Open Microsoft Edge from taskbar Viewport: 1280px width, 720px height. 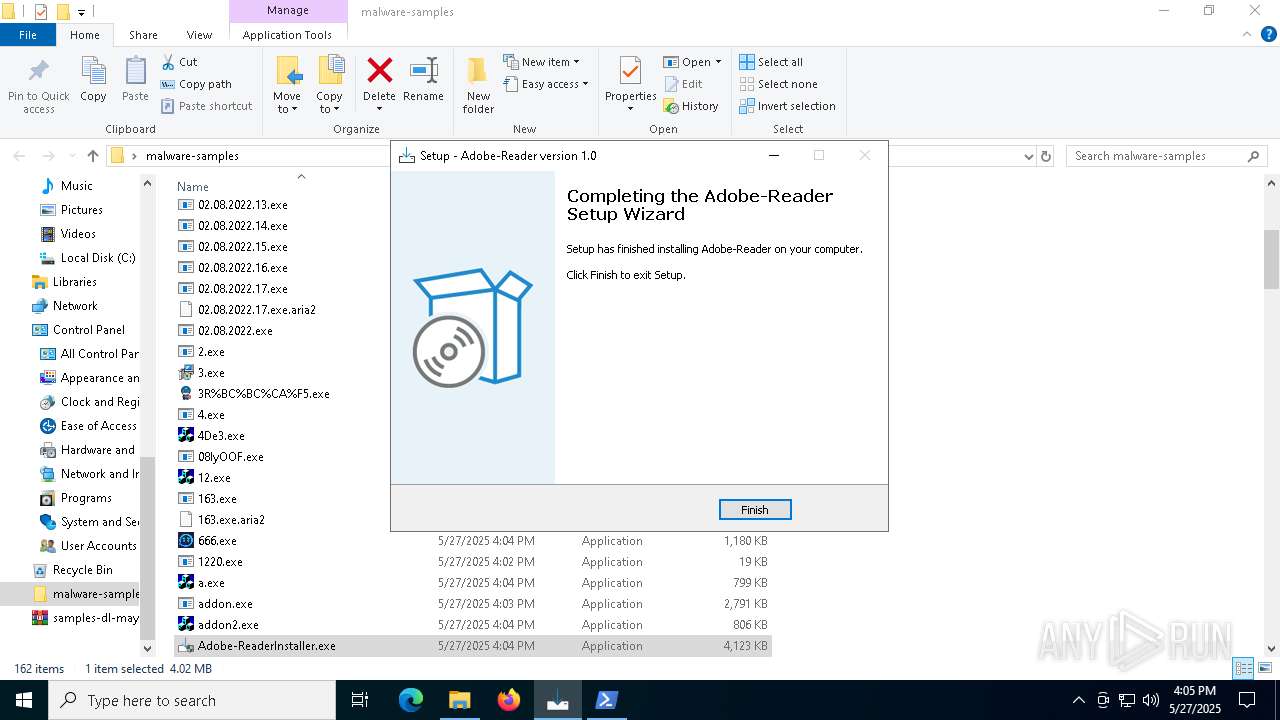[x=411, y=700]
